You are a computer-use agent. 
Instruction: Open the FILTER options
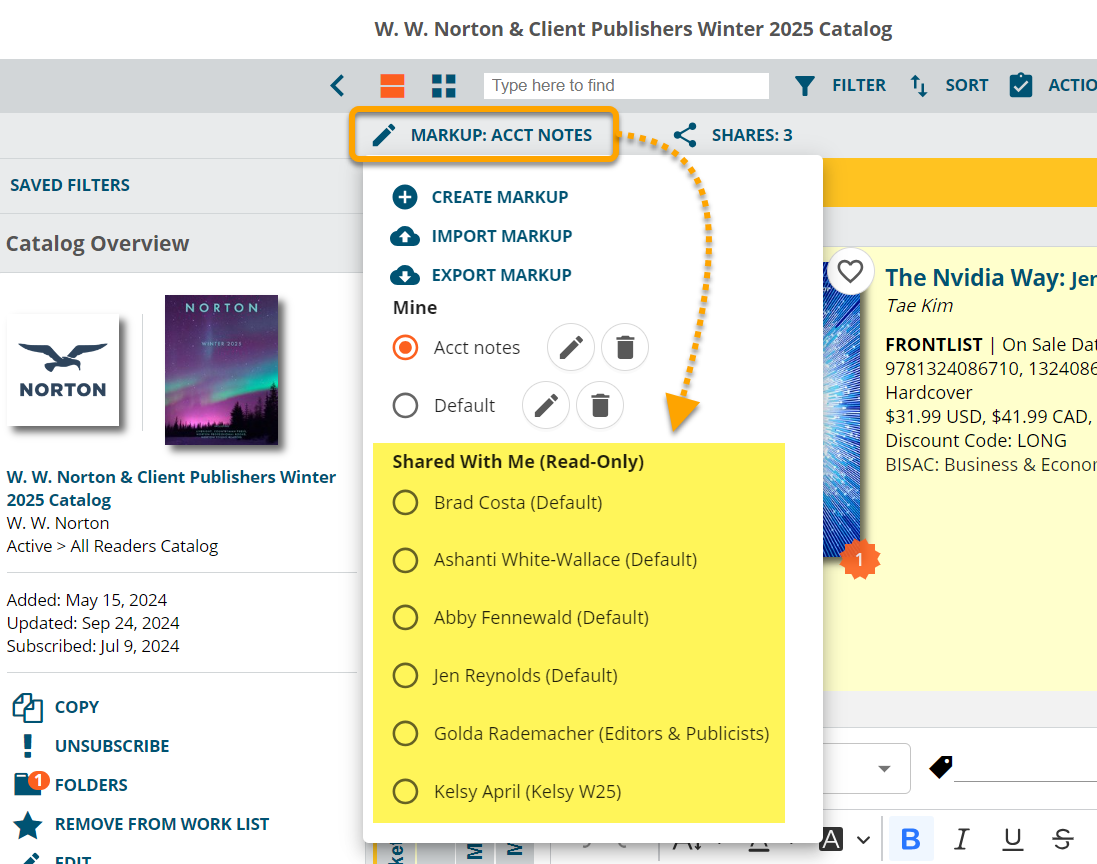point(840,85)
